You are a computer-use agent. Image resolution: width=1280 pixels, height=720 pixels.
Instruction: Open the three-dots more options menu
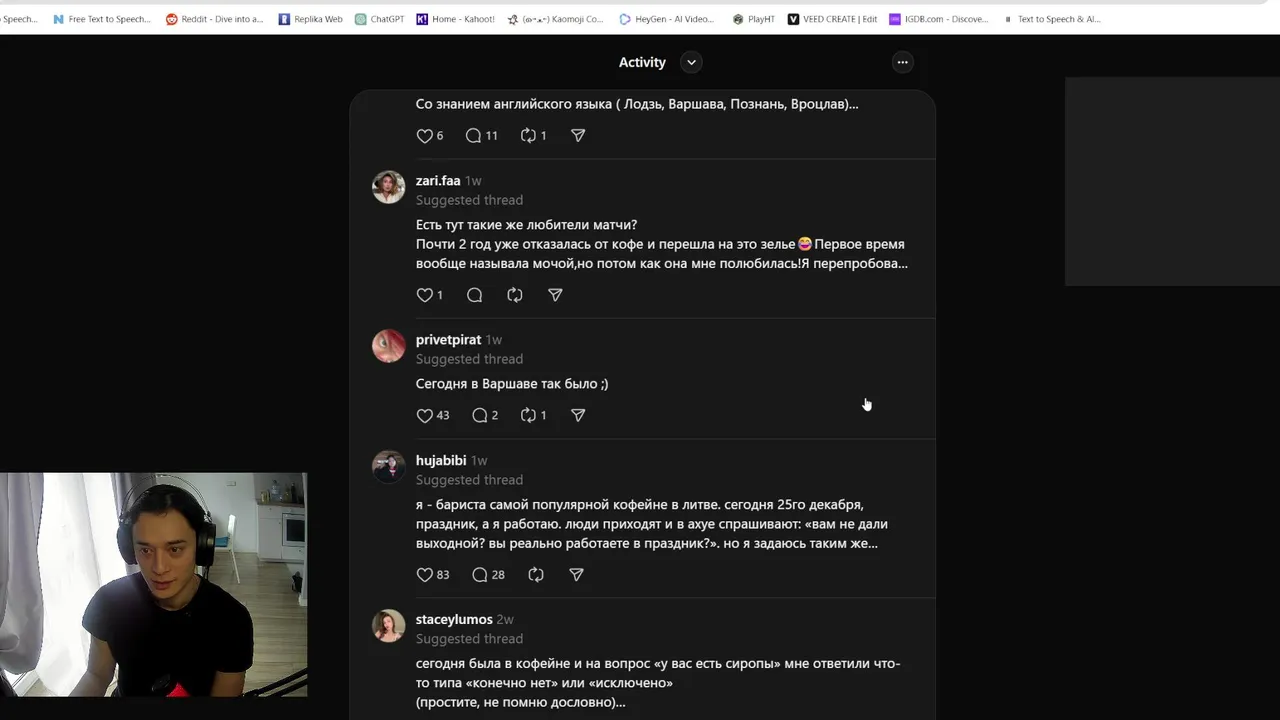pyautogui.click(x=902, y=62)
